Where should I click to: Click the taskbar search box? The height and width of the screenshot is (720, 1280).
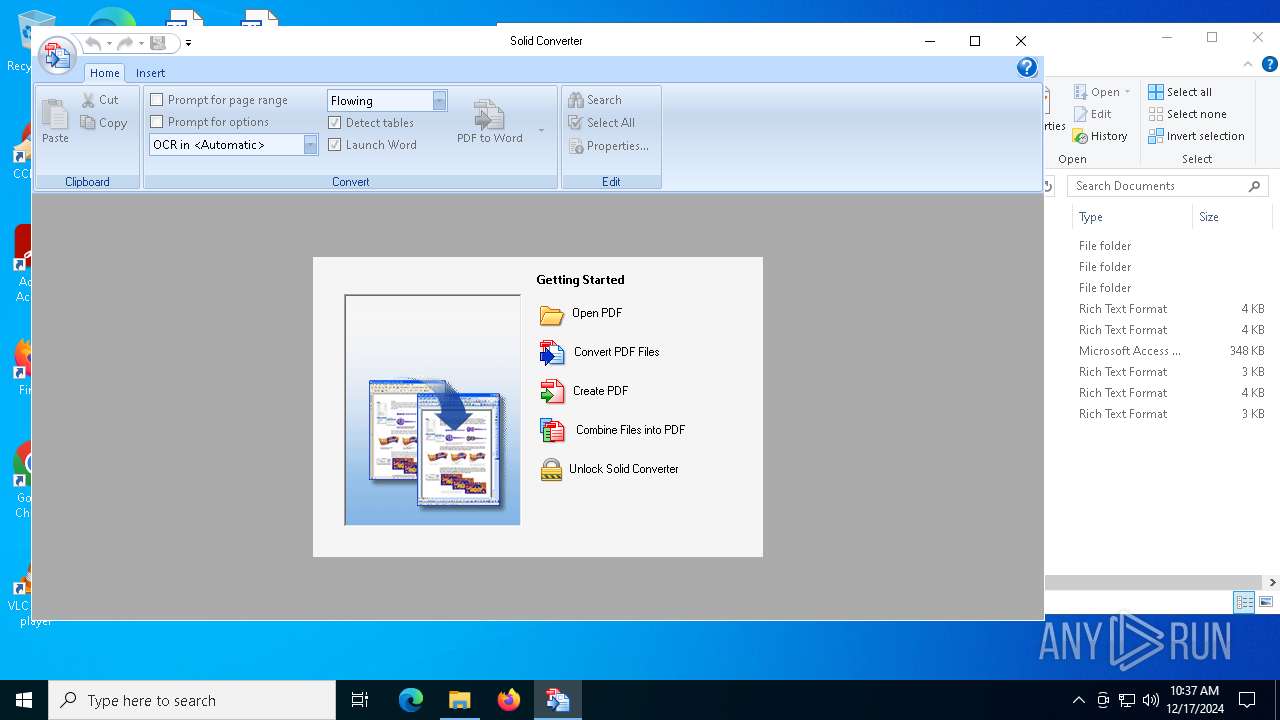click(x=192, y=700)
